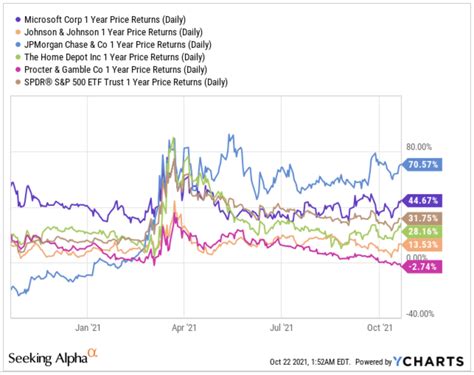Select Procter & Gamble Co legend label

pyautogui.click(x=116, y=70)
